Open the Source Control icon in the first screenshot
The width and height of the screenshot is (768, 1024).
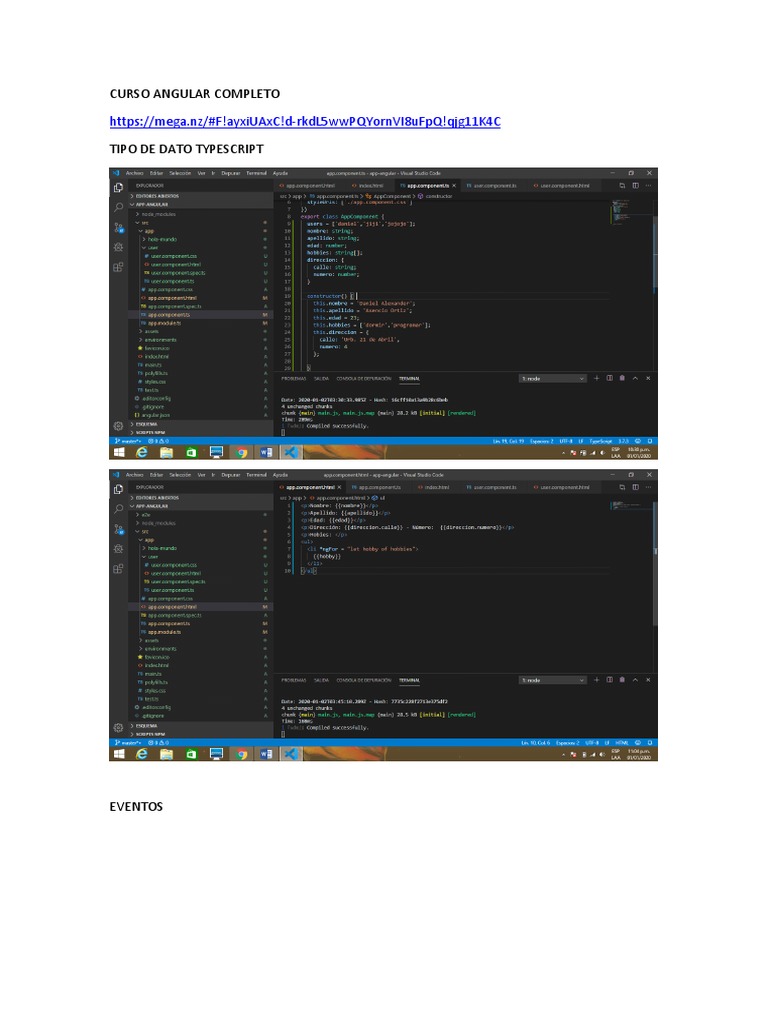[x=118, y=227]
